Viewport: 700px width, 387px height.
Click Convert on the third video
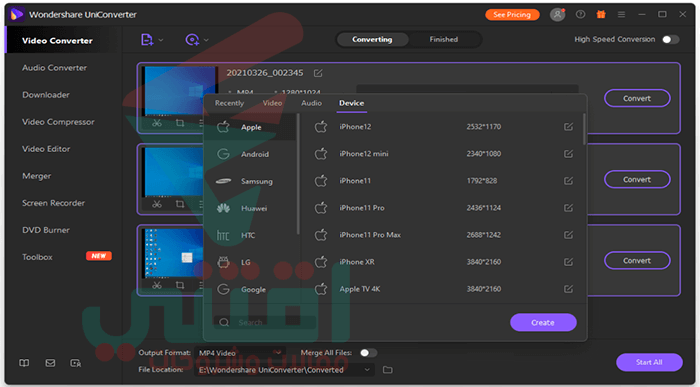(x=637, y=261)
